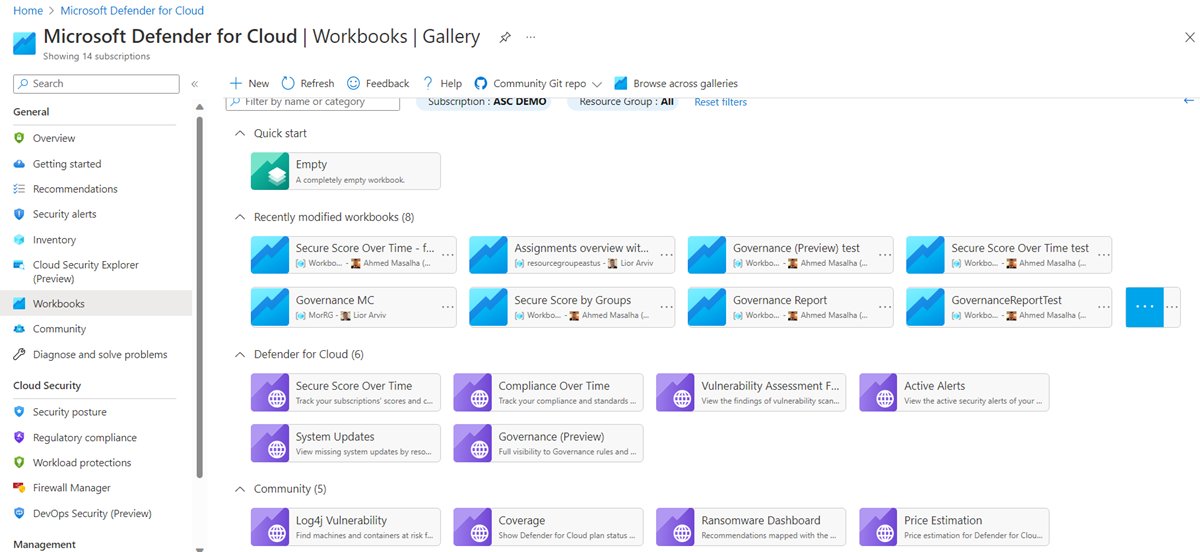This screenshot has height=552, width=1200.
Task: Click the New workbook plus button
Action: (249, 84)
